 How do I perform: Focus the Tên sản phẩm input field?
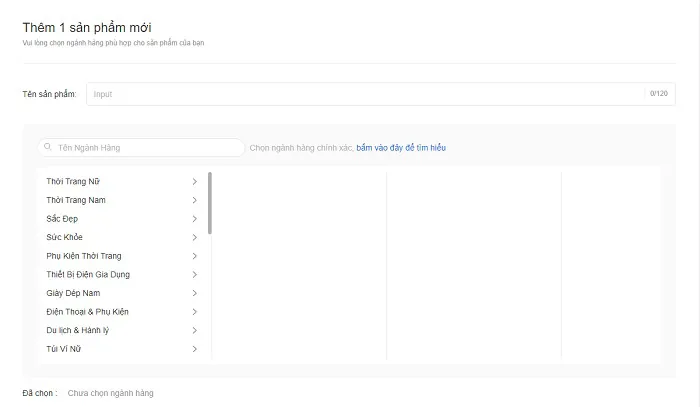click(x=380, y=94)
